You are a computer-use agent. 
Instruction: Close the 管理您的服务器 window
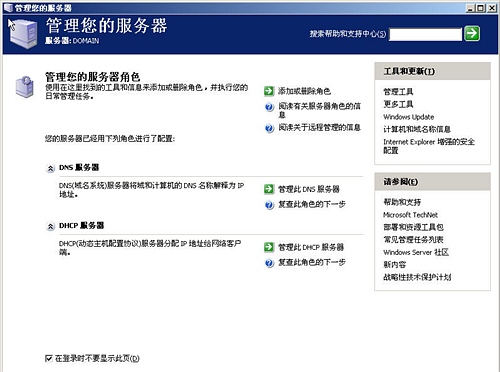(492, 8)
